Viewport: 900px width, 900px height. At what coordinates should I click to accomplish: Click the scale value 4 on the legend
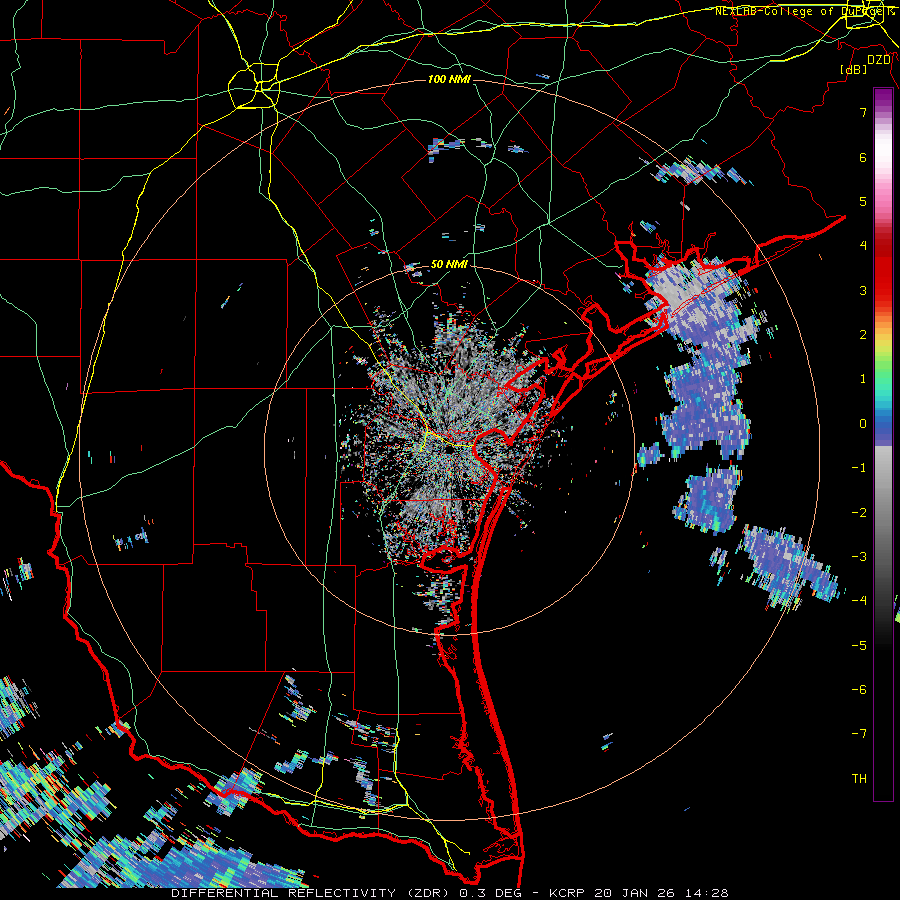[863, 246]
